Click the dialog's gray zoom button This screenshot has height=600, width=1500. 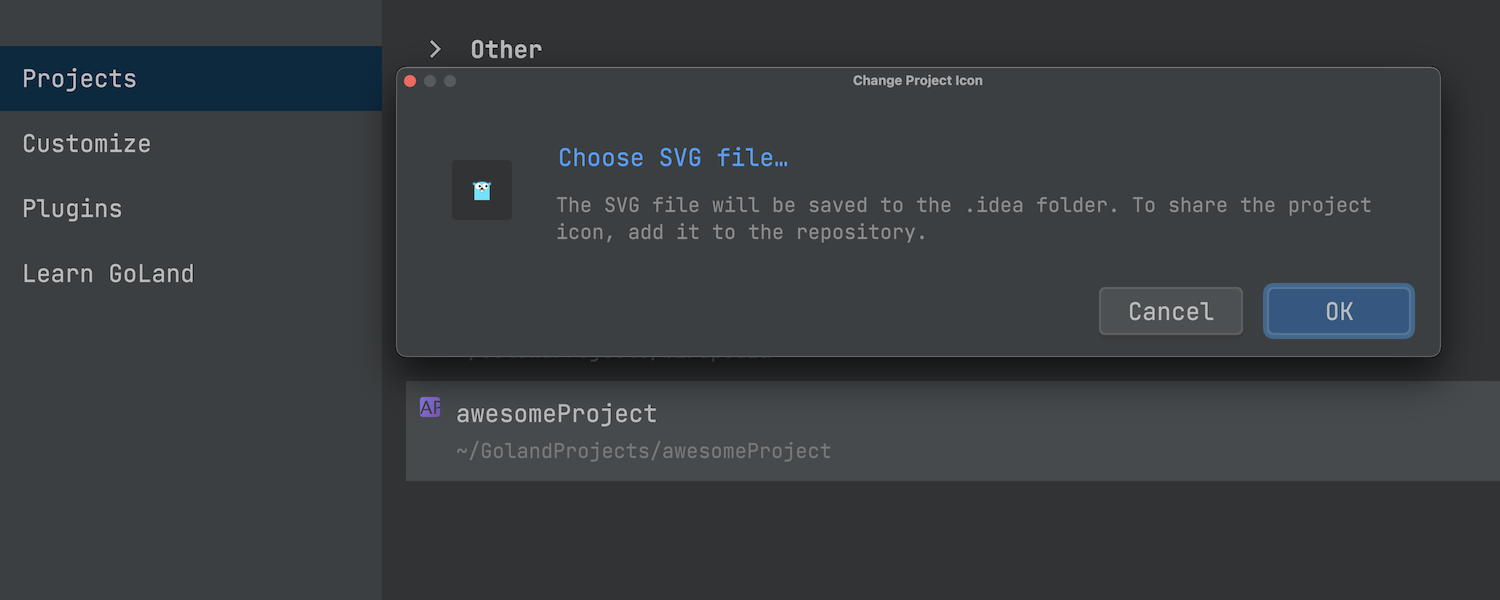[450, 81]
